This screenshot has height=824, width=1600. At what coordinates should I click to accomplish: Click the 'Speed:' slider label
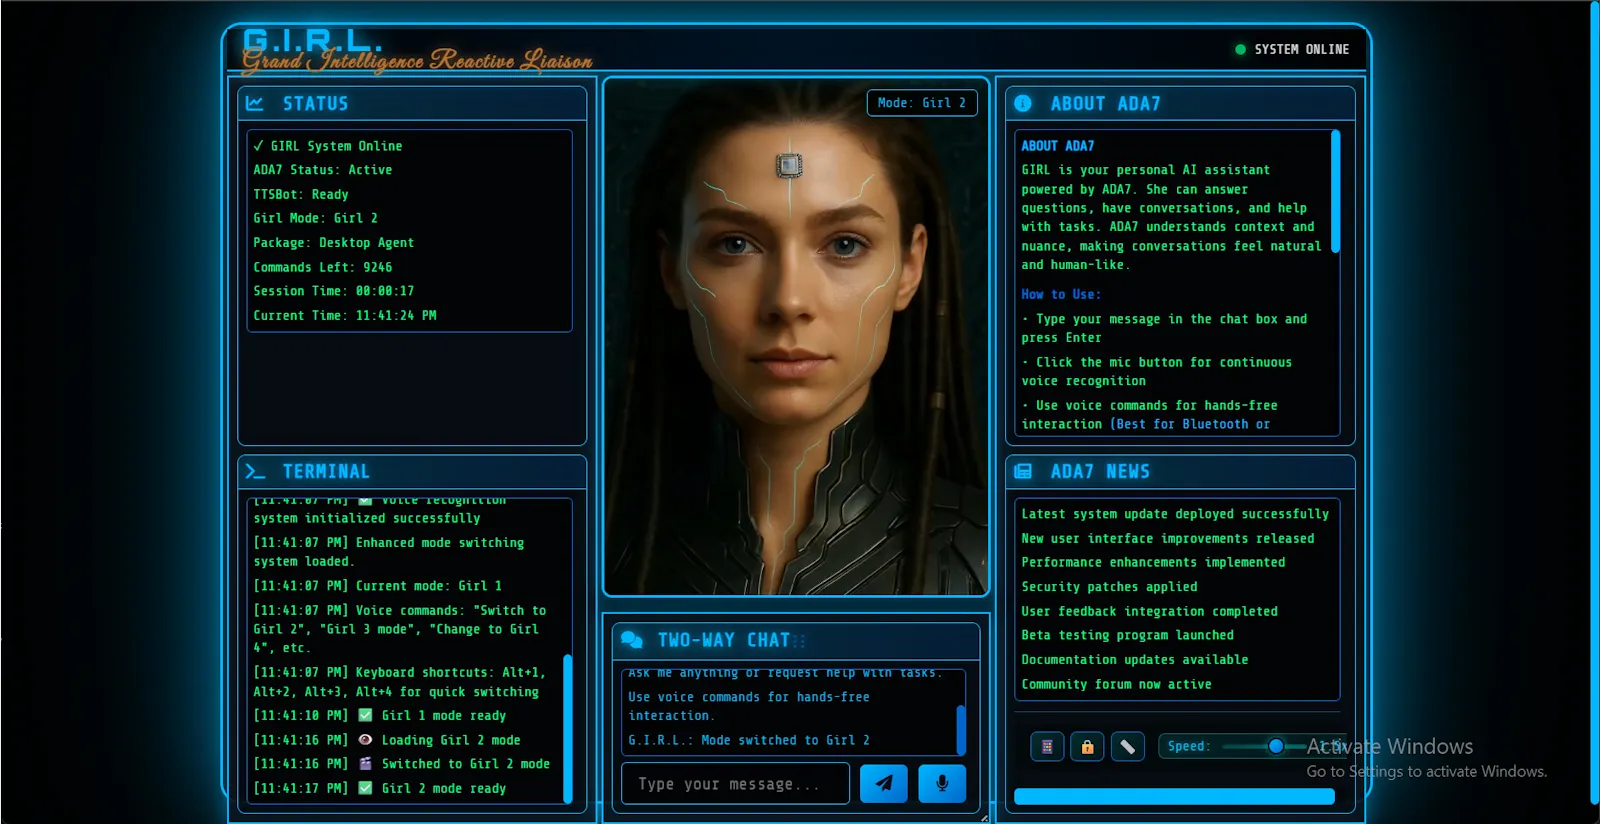(1188, 746)
